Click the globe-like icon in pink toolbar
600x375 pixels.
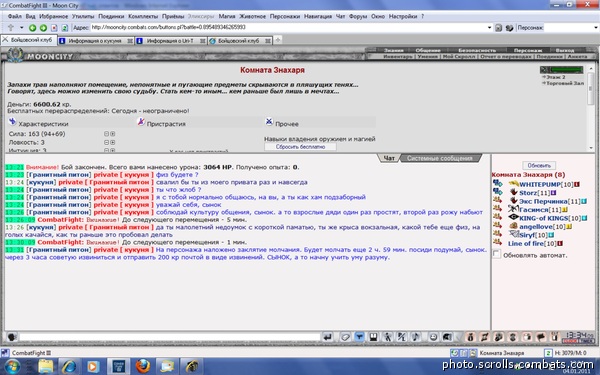pos(499,337)
